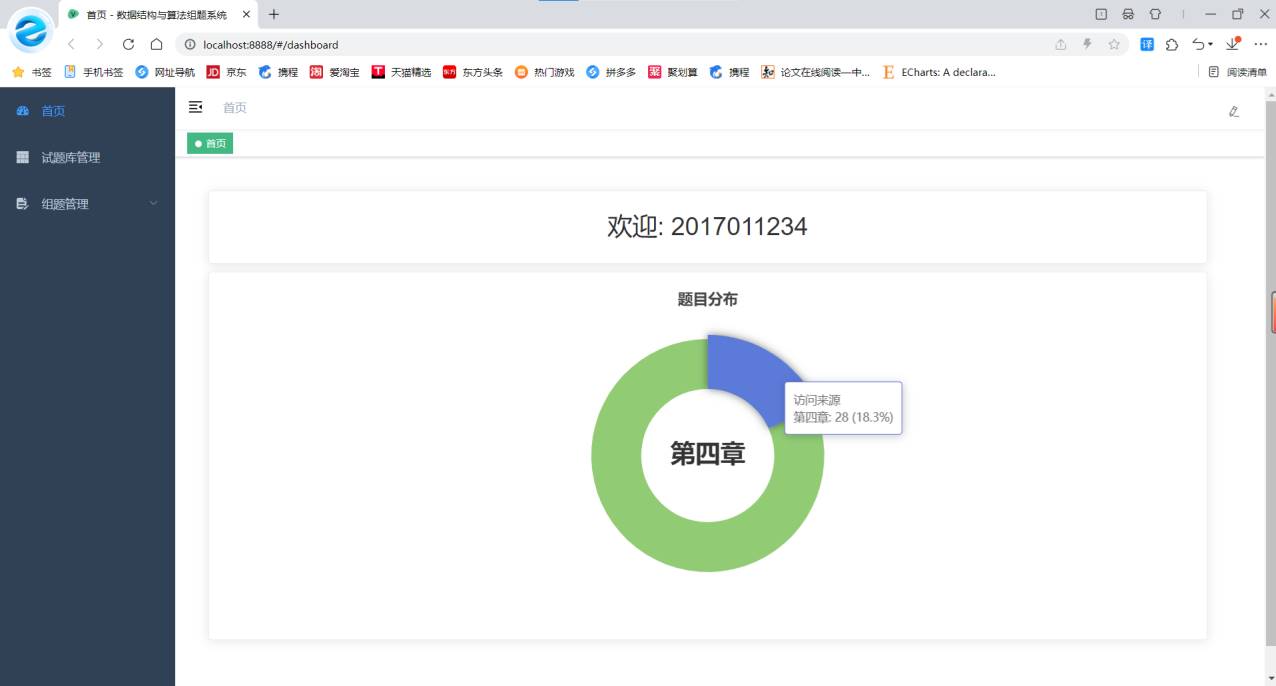Image resolution: width=1276 pixels, height=686 pixels.
Task: Go to browser home page icon
Action: coord(157,44)
